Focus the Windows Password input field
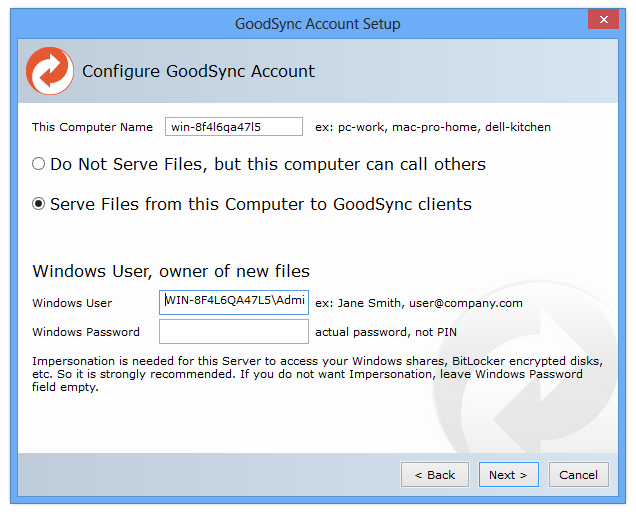This screenshot has width=636, height=514. click(x=233, y=332)
